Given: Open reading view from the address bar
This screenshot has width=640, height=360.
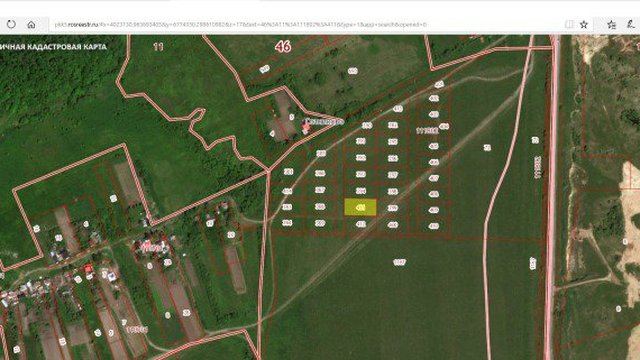Looking at the screenshot, I should (x=569, y=24).
